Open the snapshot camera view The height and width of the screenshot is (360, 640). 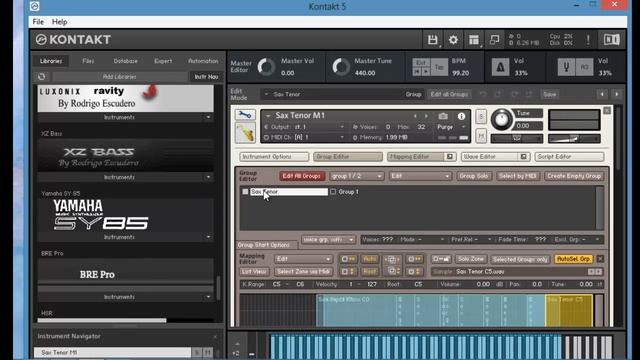[x=443, y=116]
